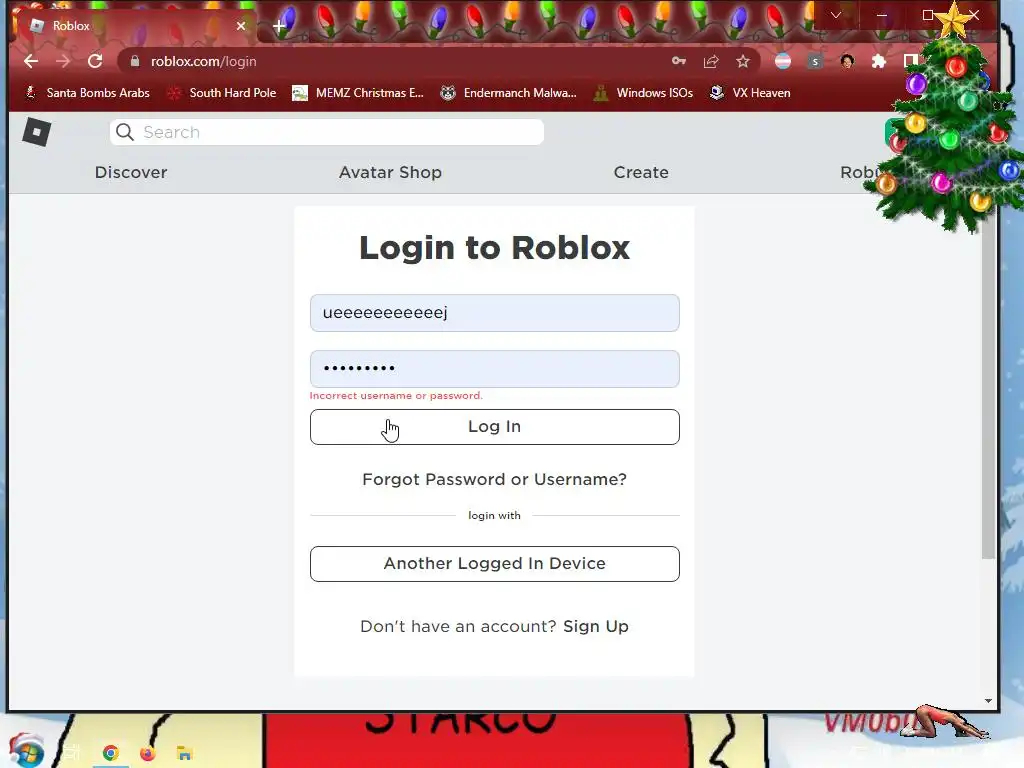Open the Avatar Shop navigation tab
This screenshot has width=1024, height=768.
click(390, 172)
